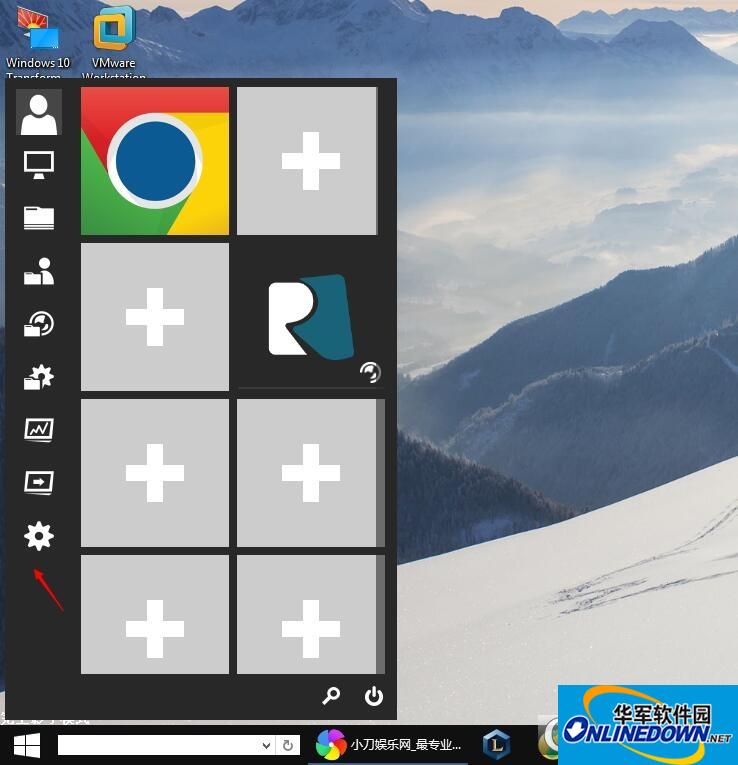Launch the R logo app tile
The image size is (738, 765).
311,317
